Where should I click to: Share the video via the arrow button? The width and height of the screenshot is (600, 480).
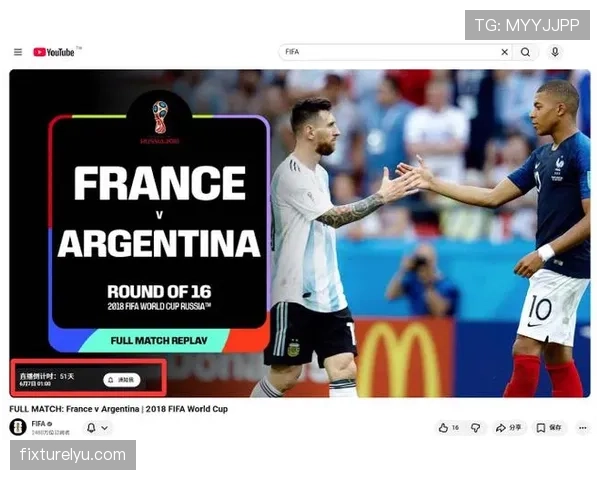[x=509, y=428]
